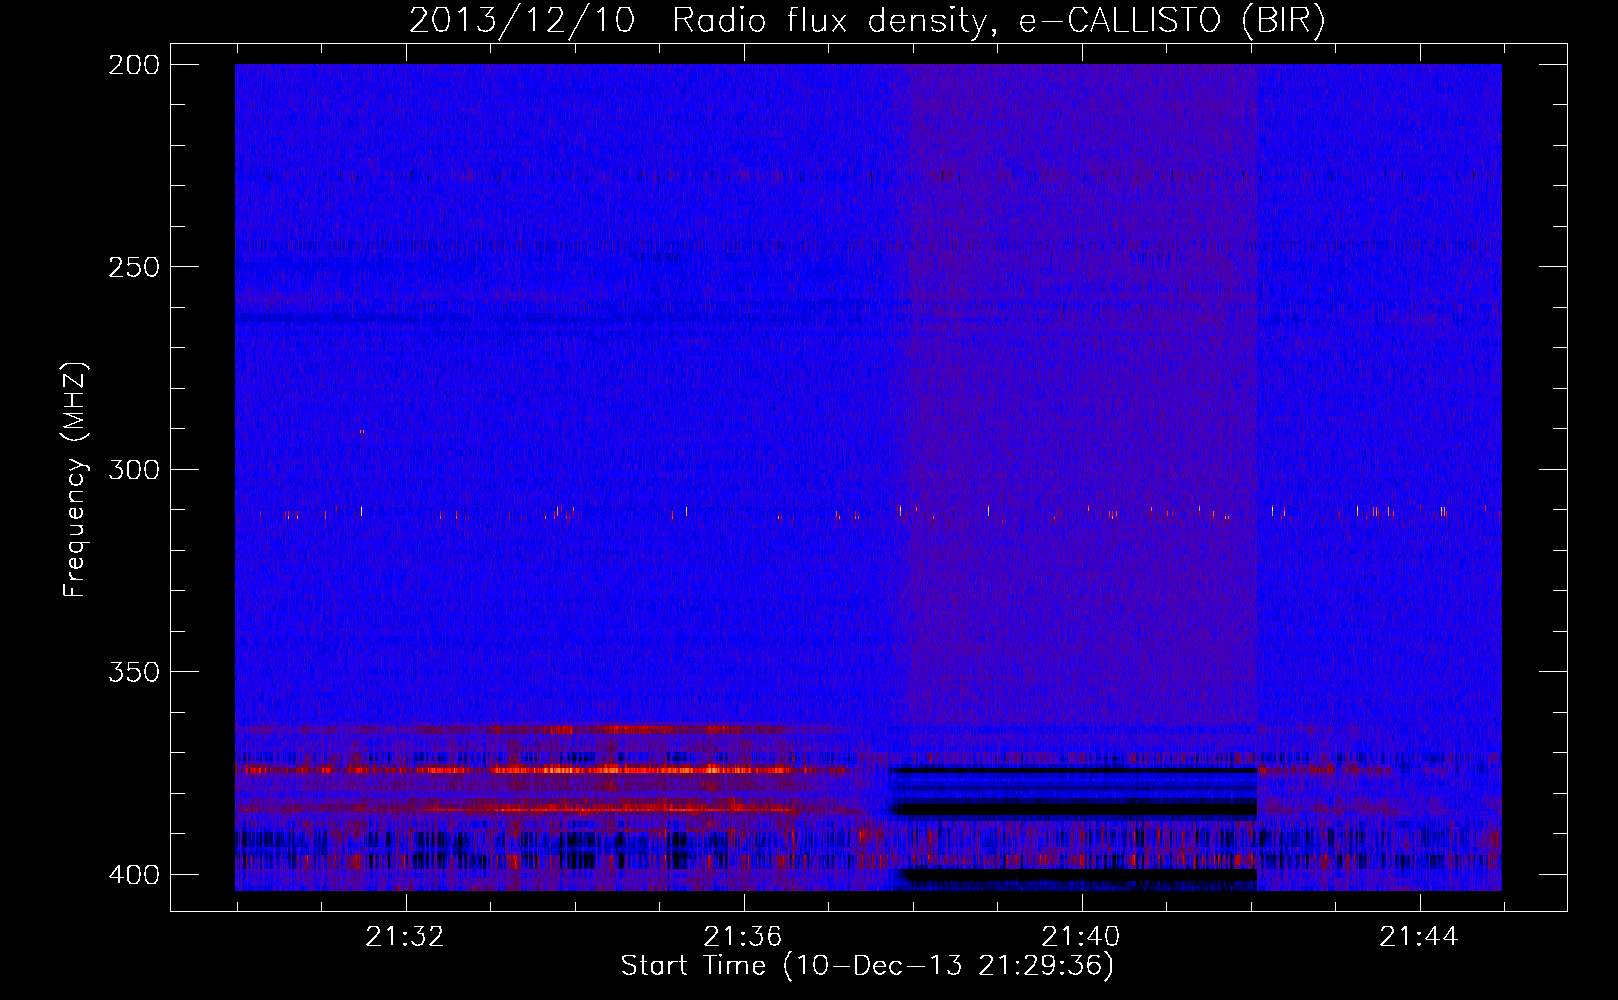
Task: Click the 21:44 time tick label
Action: tap(1418, 937)
